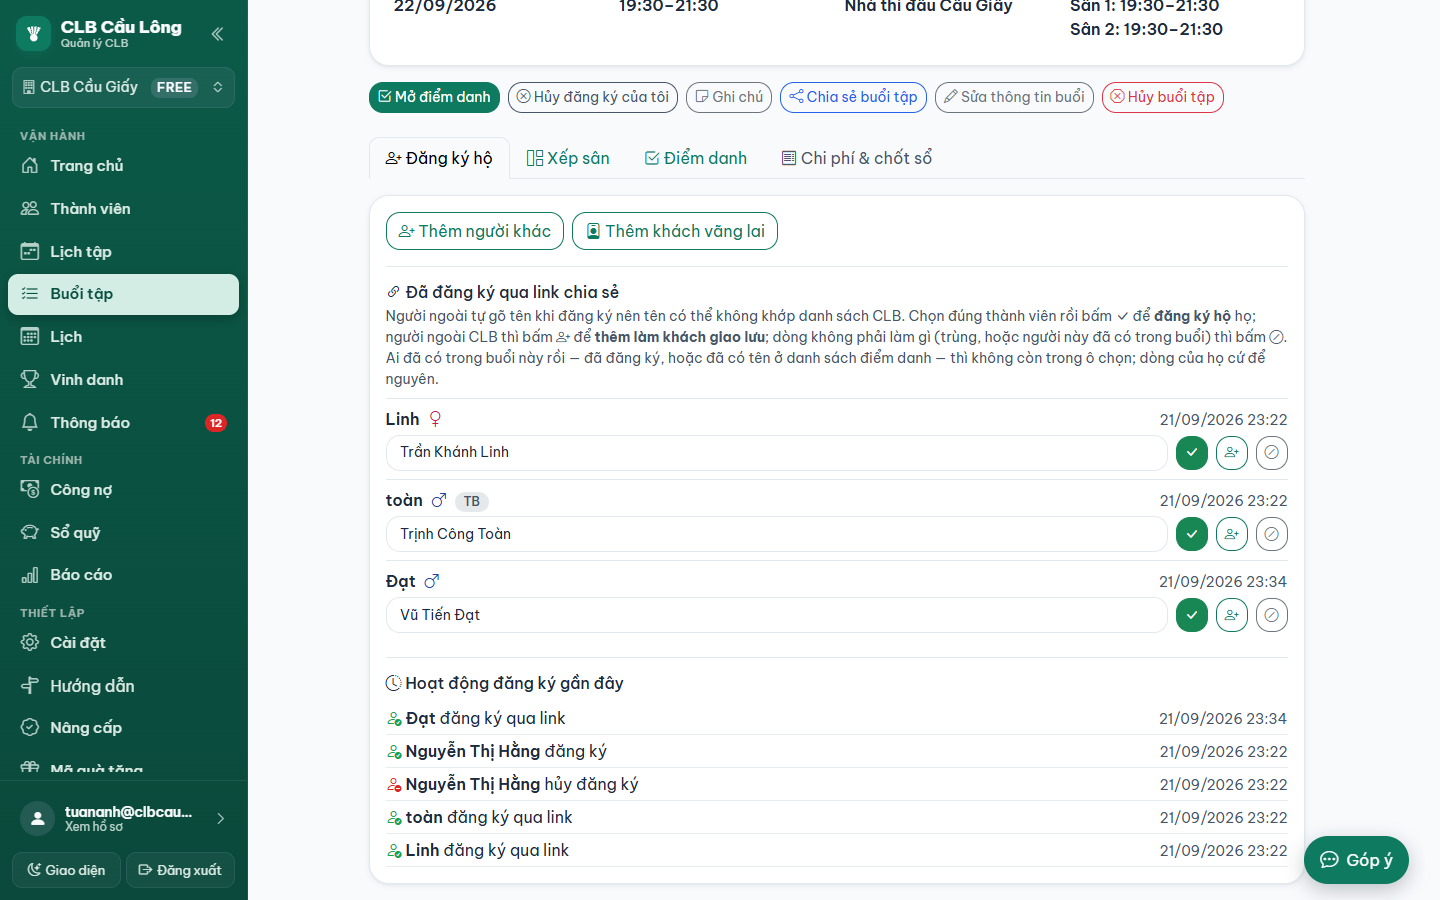
Task: Cancel session with Hủy buổi tập
Action: 1163,97
